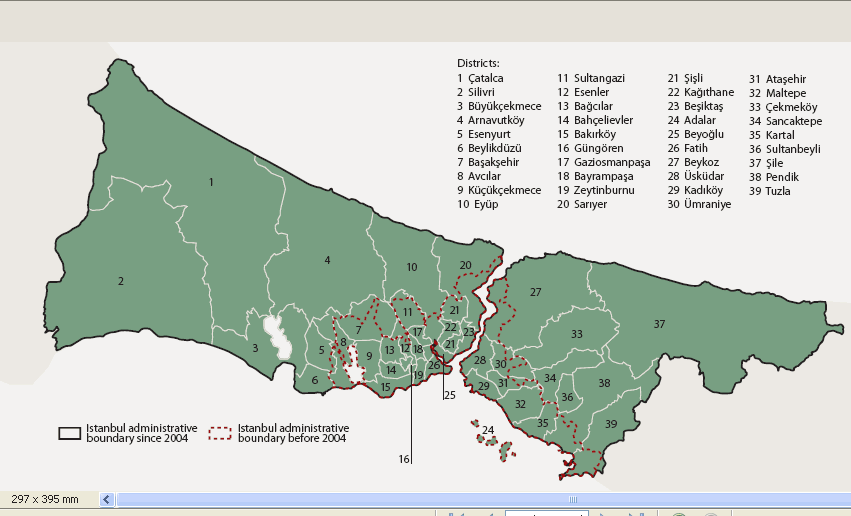
Task: Click district number 2 on the map
Action: (x=121, y=281)
